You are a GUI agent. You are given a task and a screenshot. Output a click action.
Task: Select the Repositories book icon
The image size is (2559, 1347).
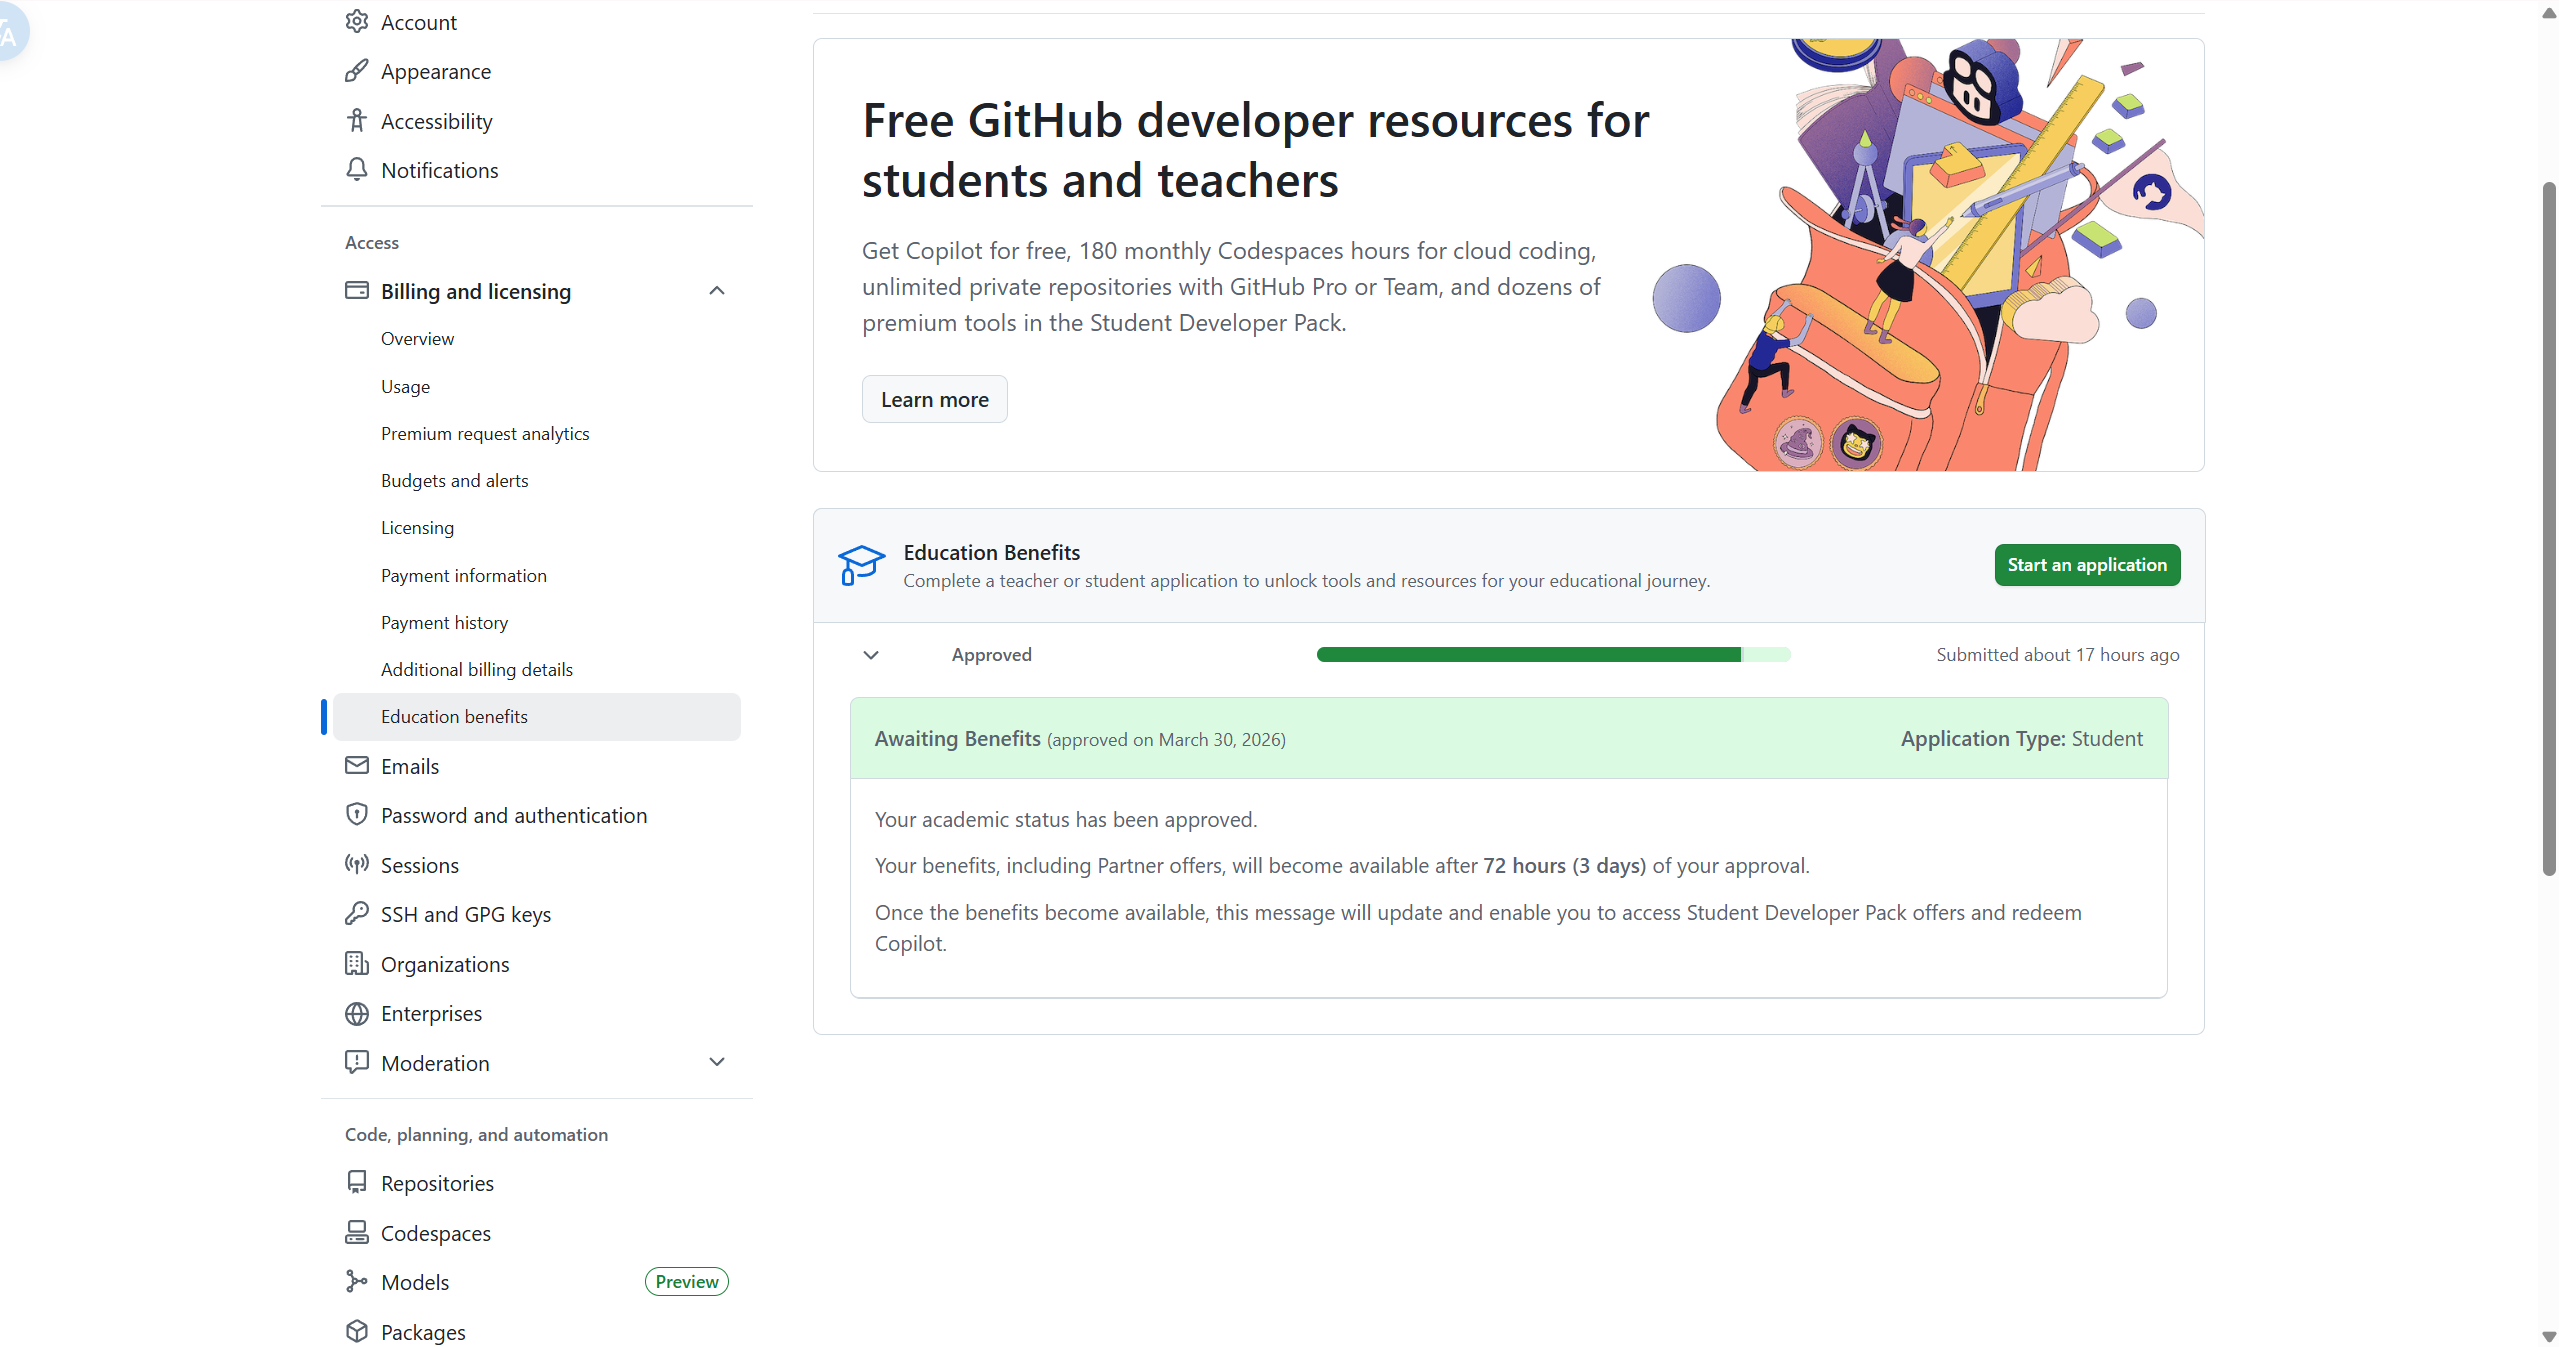357,1182
